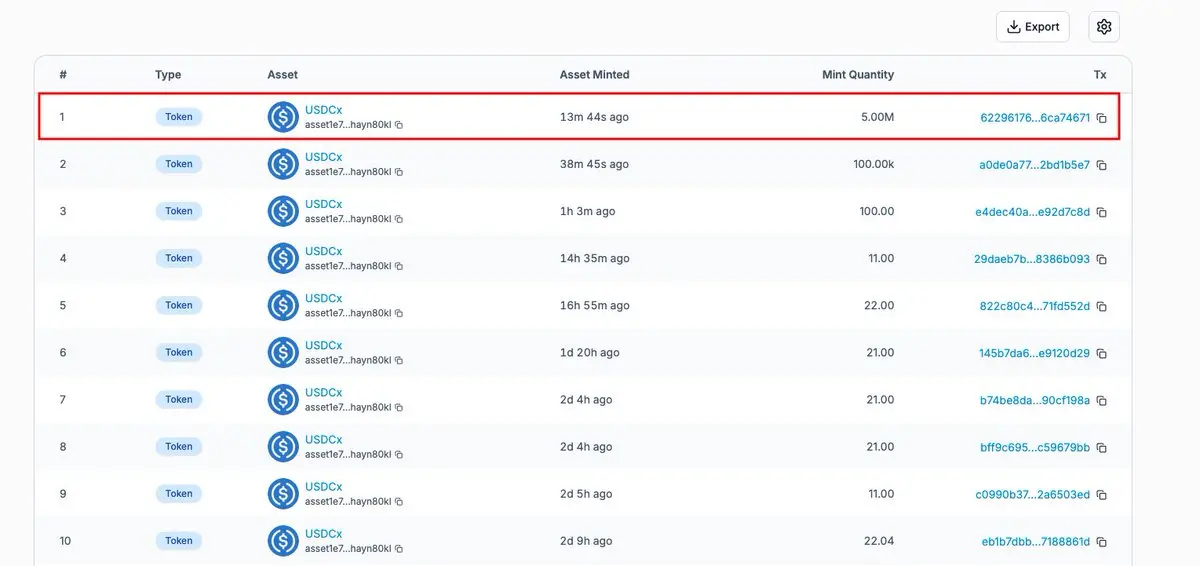
Task: Copy transaction hash 145b7da6...e9120d29
Action: tap(1101, 353)
